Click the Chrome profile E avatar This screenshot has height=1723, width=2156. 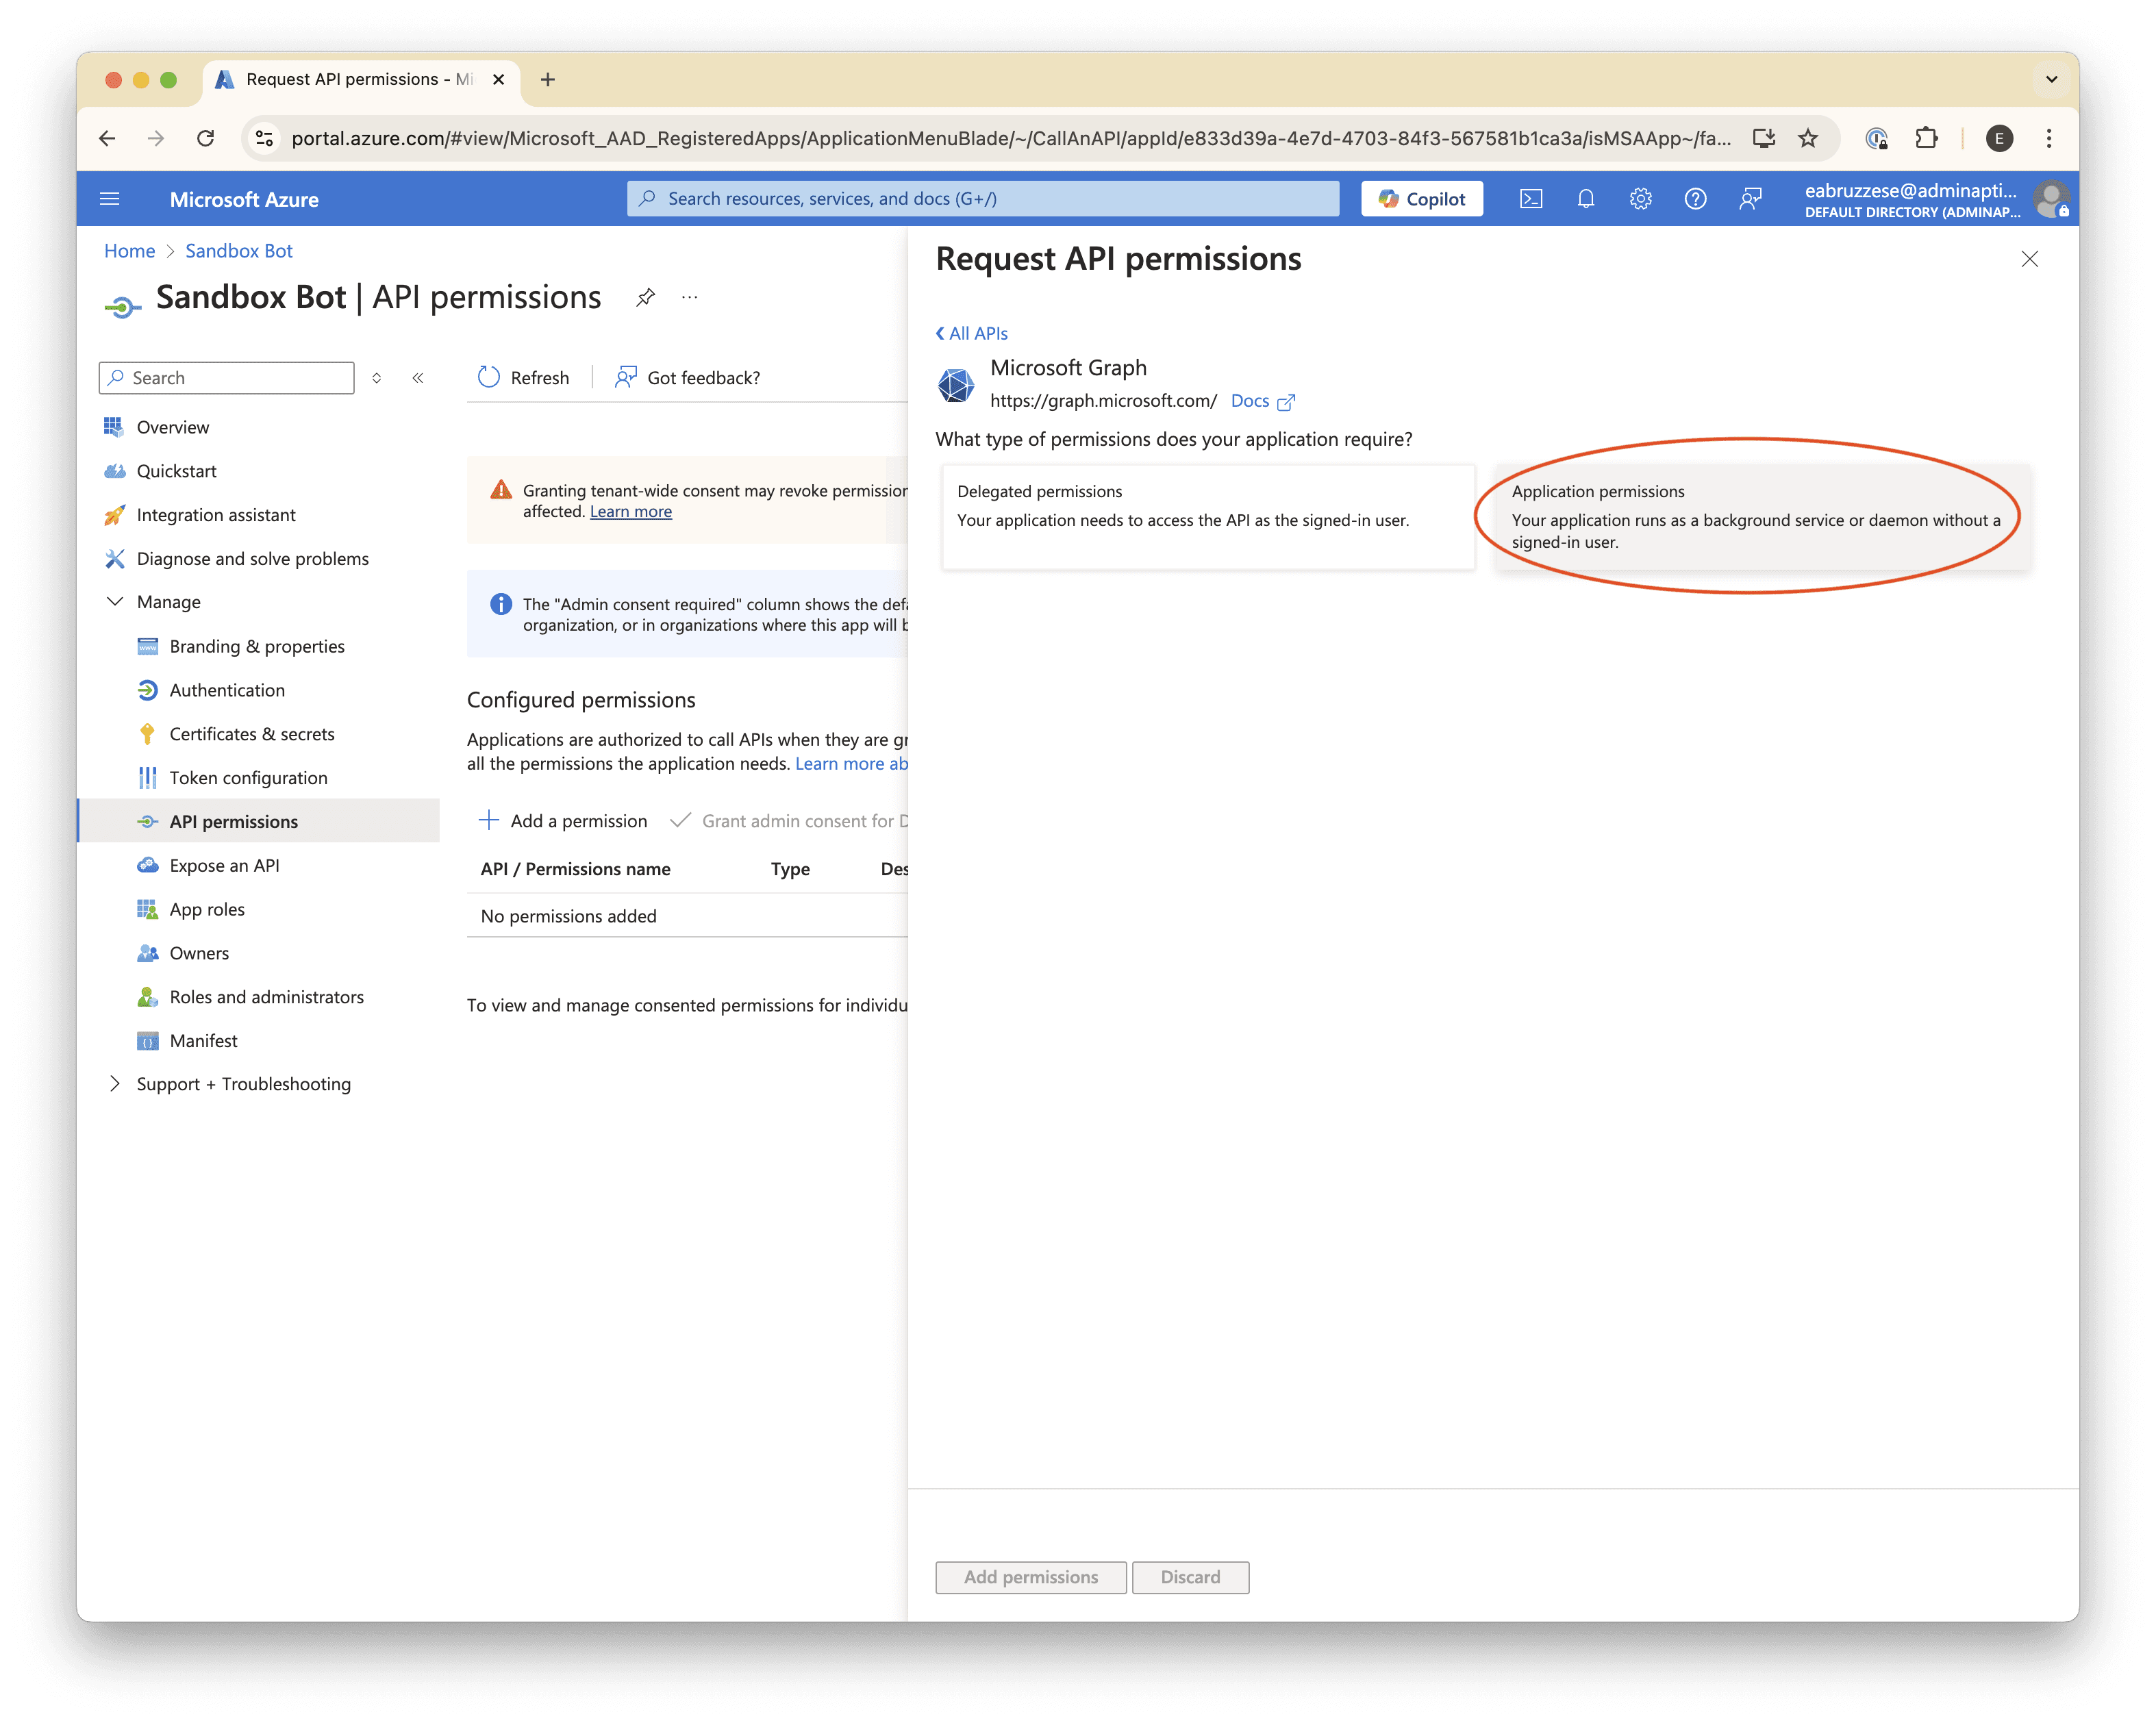tap(1999, 138)
